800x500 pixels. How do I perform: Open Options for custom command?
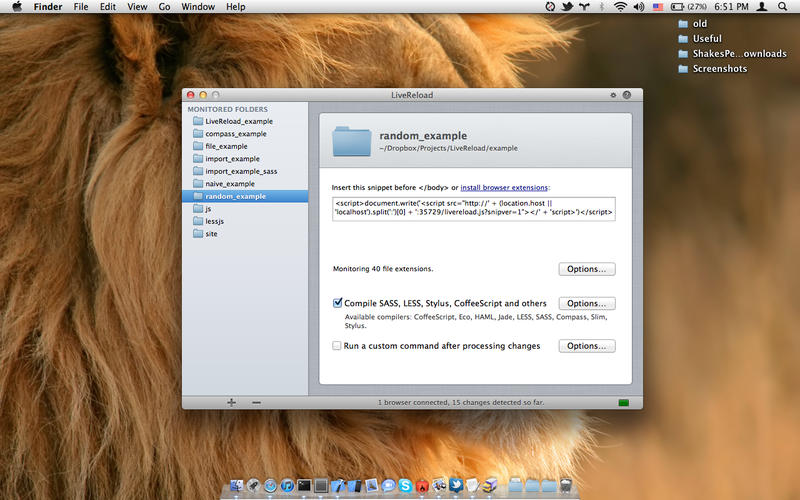coord(587,346)
